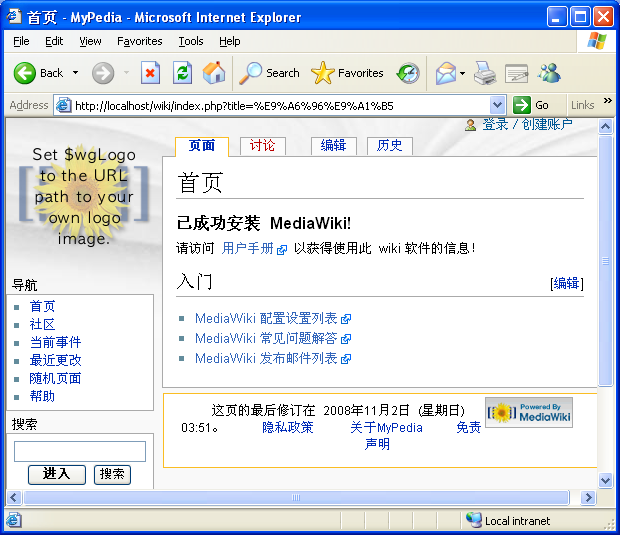Click the [编辑] section edit link
The image size is (620, 535).
click(x=567, y=284)
